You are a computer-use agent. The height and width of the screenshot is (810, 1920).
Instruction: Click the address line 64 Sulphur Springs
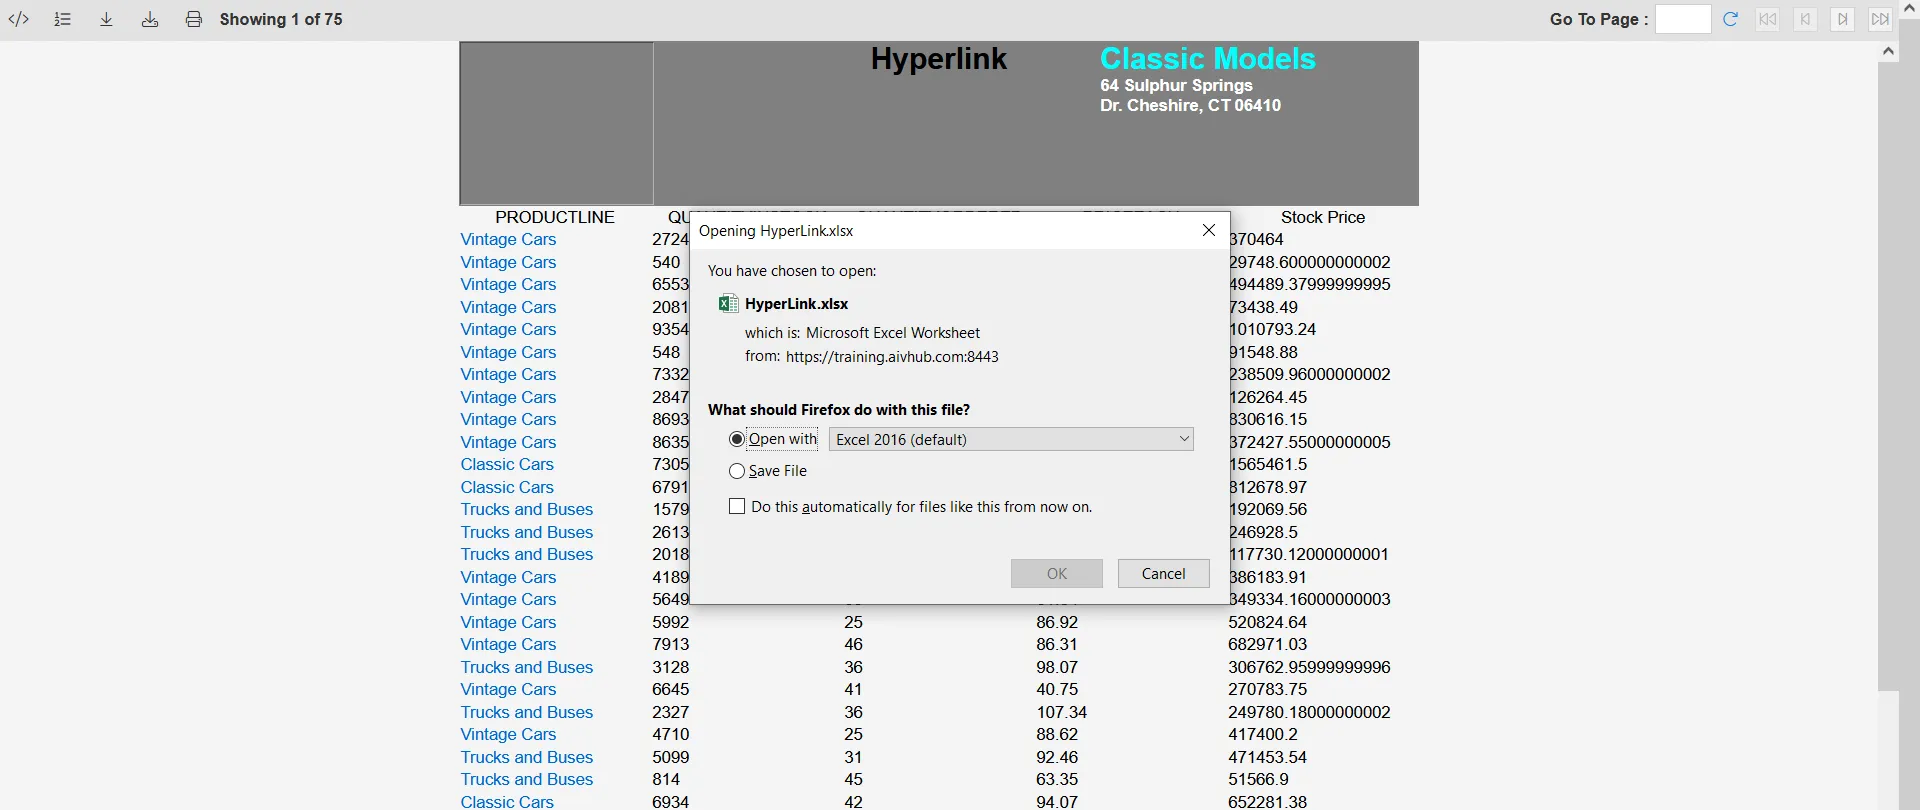click(x=1177, y=86)
